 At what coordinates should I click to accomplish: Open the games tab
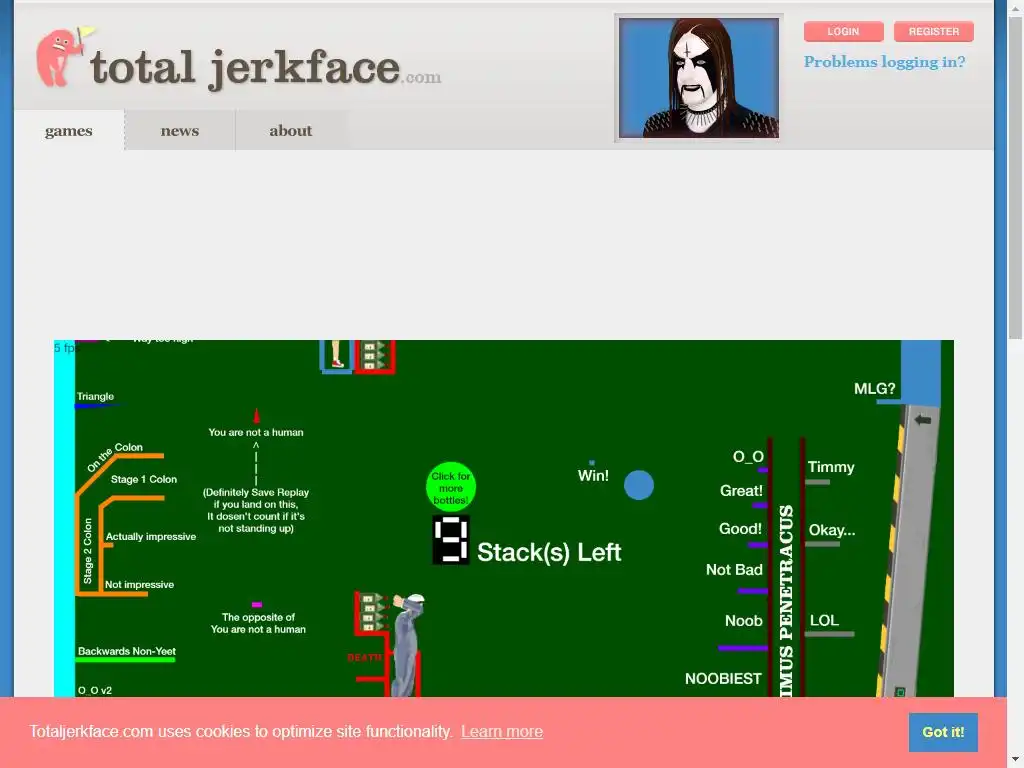pyautogui.click(x=69, y=131)
